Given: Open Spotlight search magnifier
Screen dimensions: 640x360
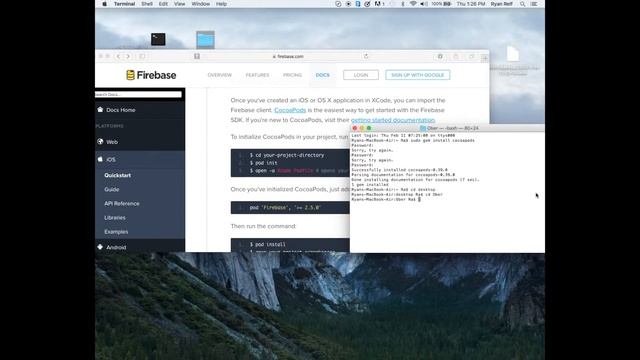Looking at the screenshot, I should point(522,4).
